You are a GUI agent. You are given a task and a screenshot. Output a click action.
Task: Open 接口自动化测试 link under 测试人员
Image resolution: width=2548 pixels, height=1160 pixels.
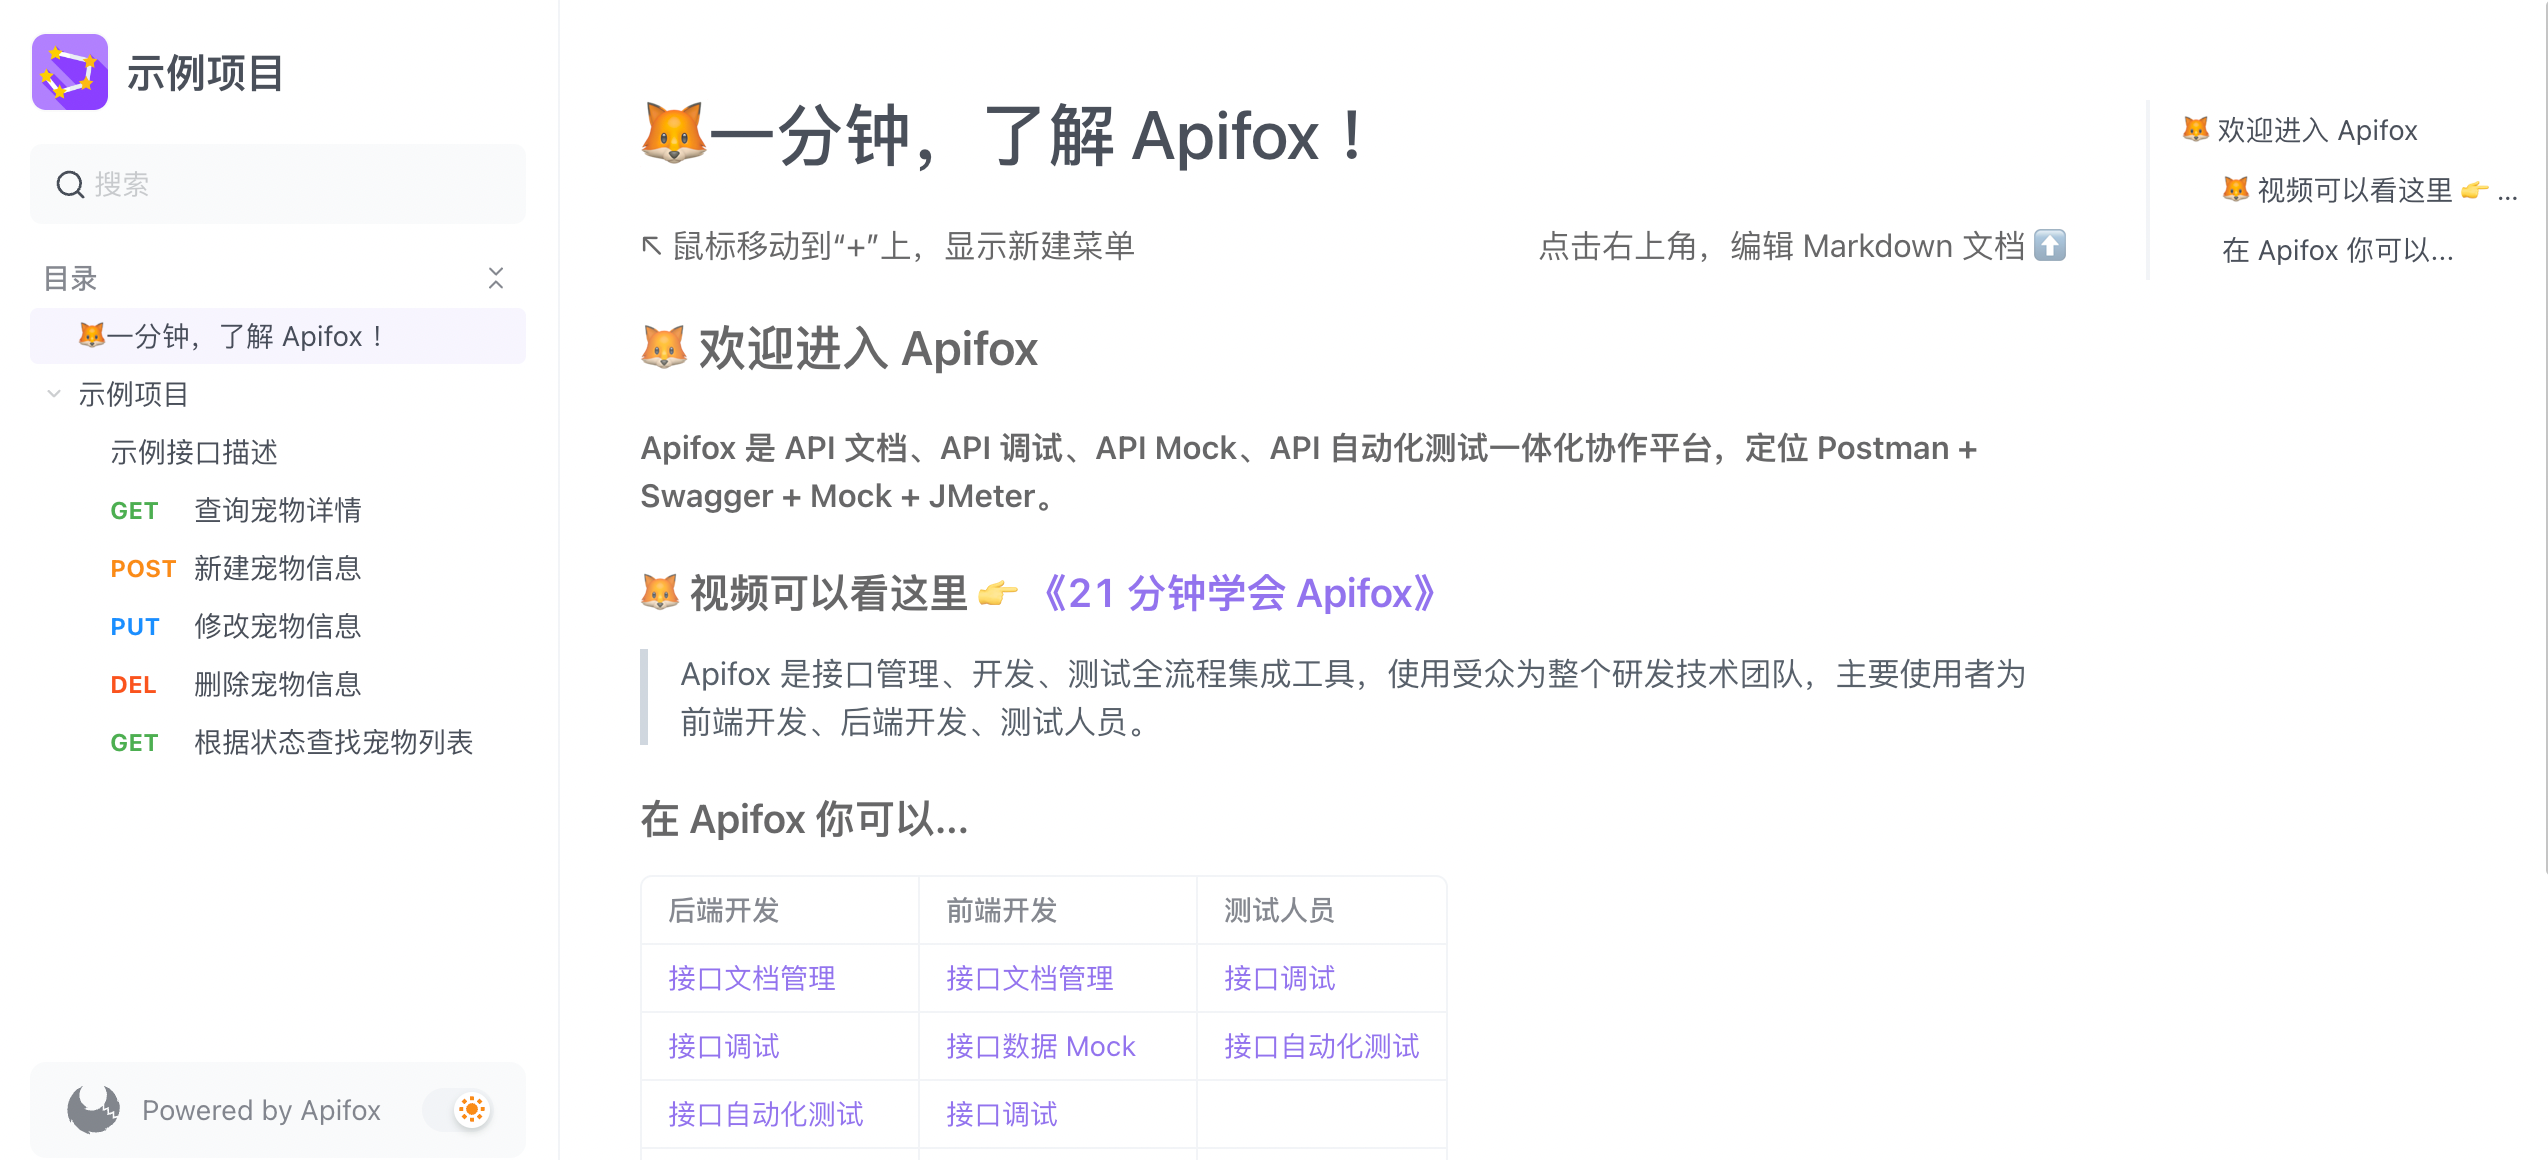click(x=1321, y=1046)
